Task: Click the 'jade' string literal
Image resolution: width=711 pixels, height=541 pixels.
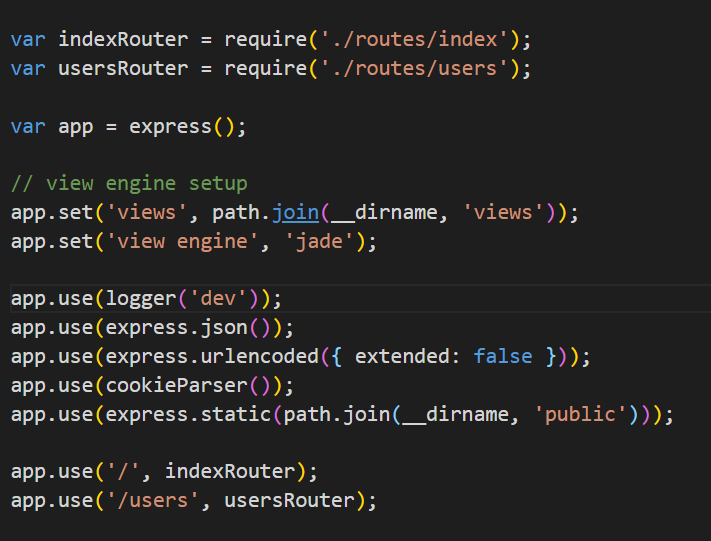Action: coord(319,241)
